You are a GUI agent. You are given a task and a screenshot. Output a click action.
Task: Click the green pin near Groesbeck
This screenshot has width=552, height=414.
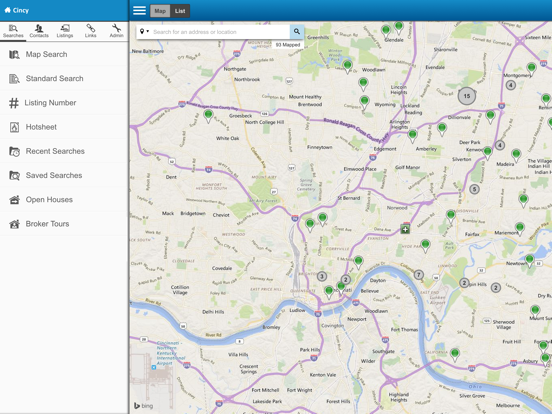pos(208,116)
